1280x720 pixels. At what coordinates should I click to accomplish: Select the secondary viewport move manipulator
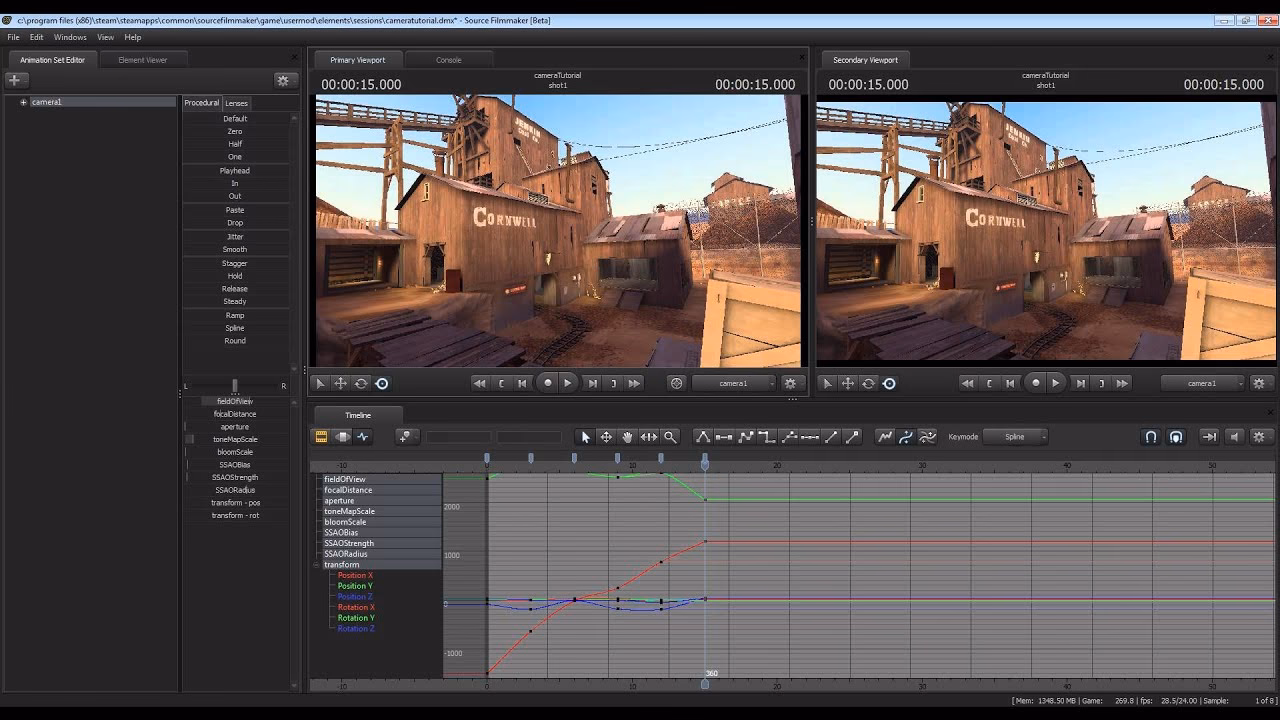[847, 383]
